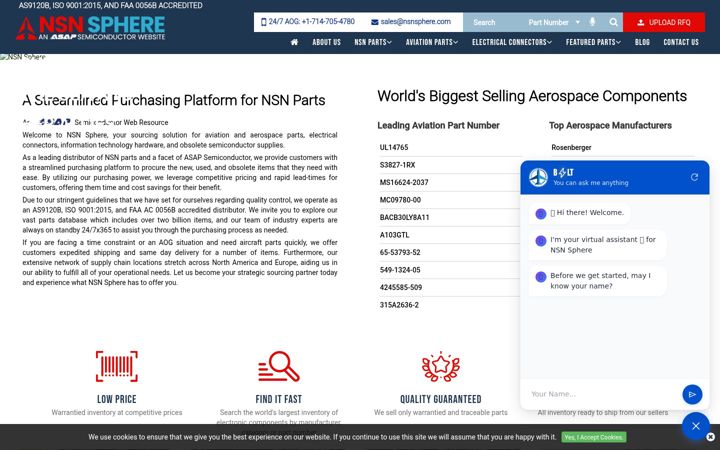Click the 'Hi there! Welcome.' chat message
720x450 pixels.
coord(580,213)
